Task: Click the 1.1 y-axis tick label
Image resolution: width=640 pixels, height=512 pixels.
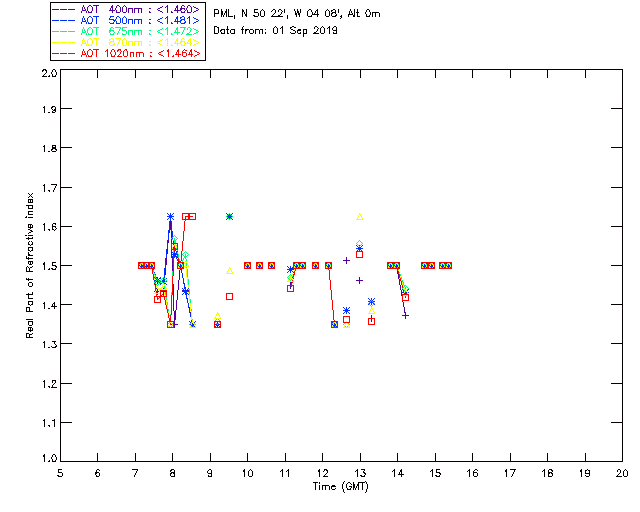Action: pyautogui.click(x=49, y=423)
